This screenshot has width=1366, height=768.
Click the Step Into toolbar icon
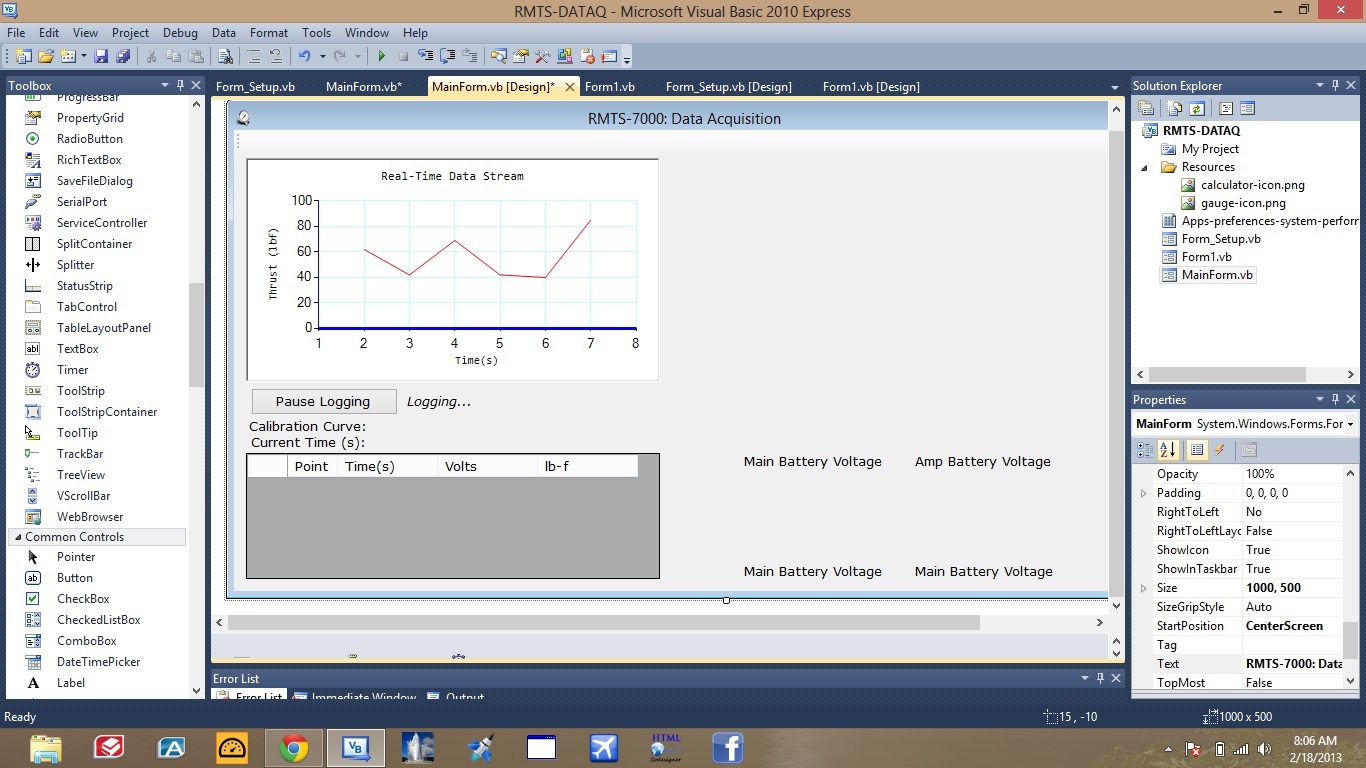coord(425,57)
